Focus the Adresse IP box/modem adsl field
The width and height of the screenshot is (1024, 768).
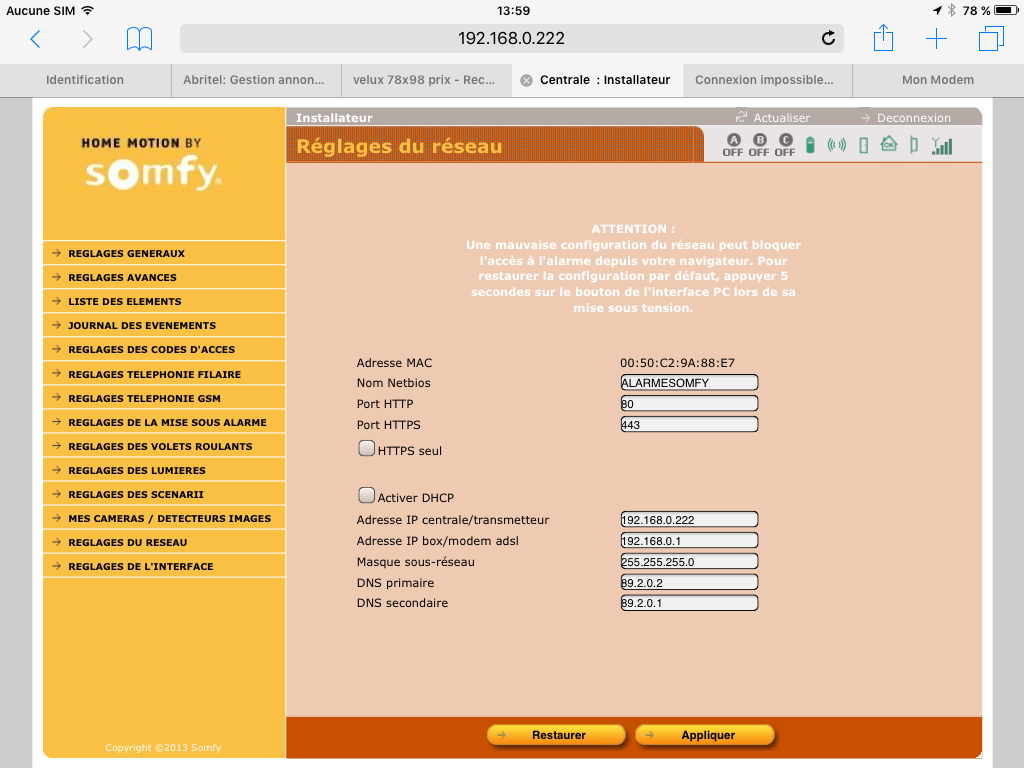tap(689, 541)
